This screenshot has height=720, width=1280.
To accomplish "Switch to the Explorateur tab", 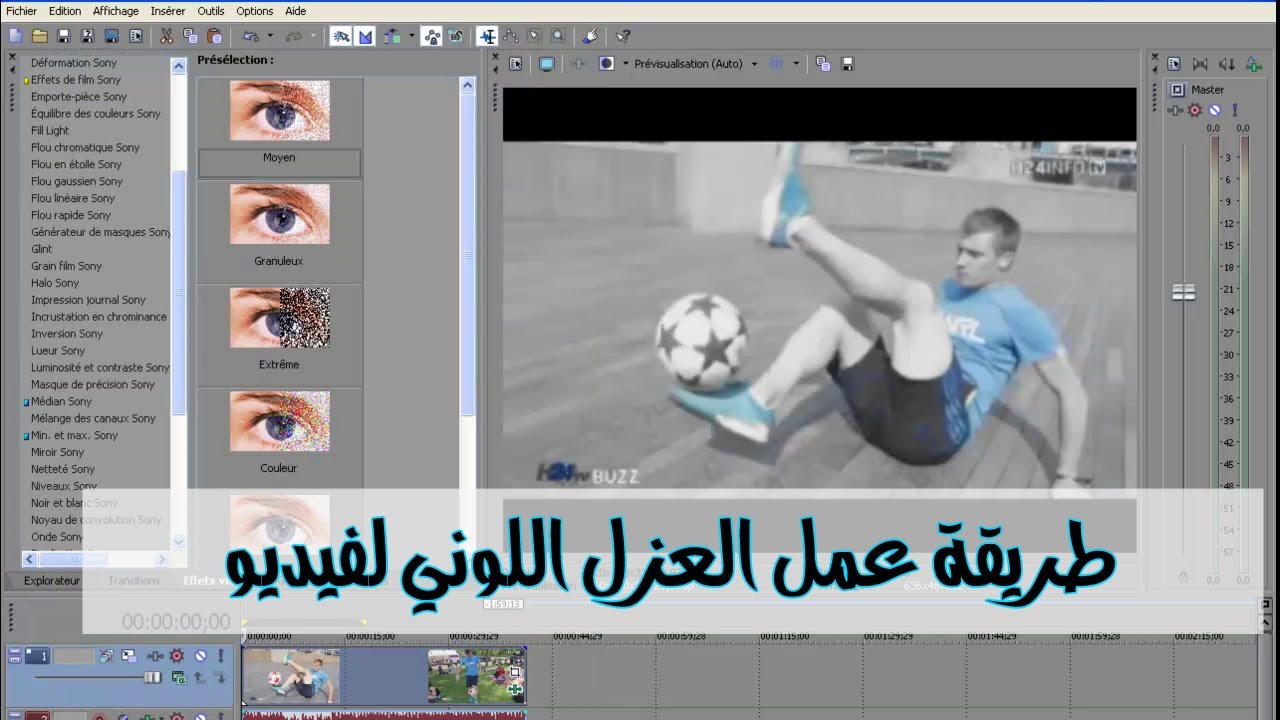I will [x=51, y=580].
